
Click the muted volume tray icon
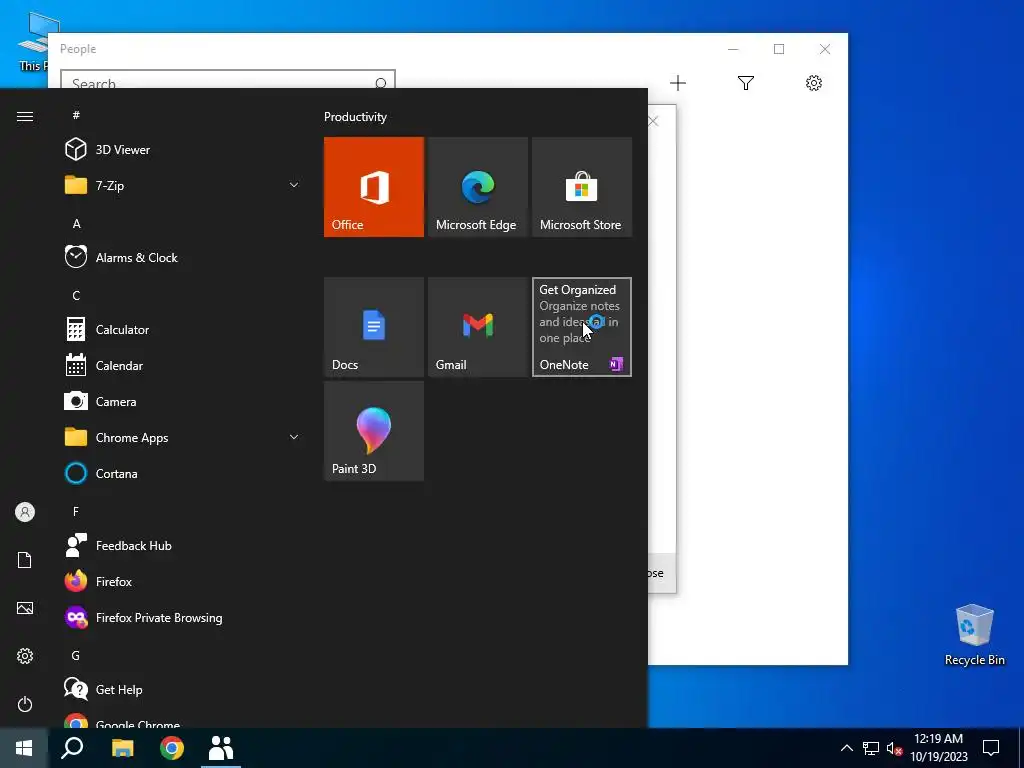point(894,748)
